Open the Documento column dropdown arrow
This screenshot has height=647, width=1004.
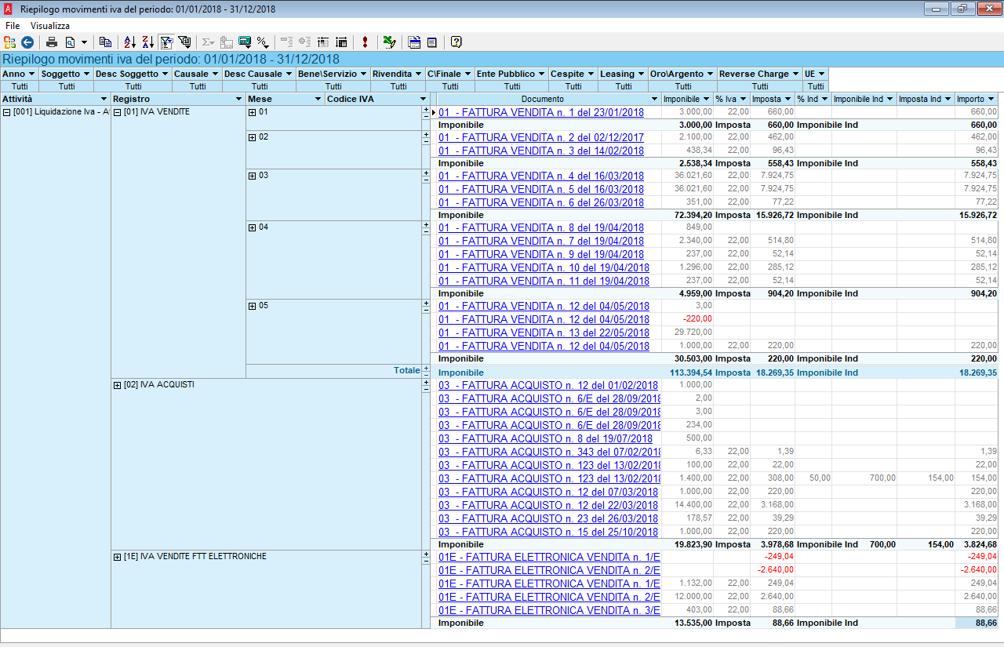pyautogui.click(x=654, y=99)
